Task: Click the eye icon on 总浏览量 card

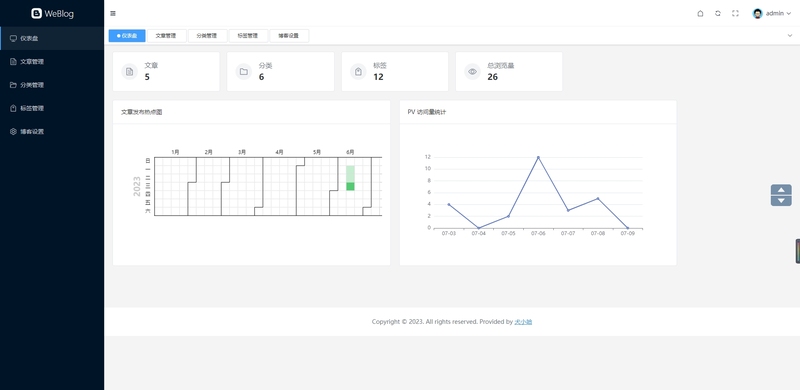Action: 472,71
